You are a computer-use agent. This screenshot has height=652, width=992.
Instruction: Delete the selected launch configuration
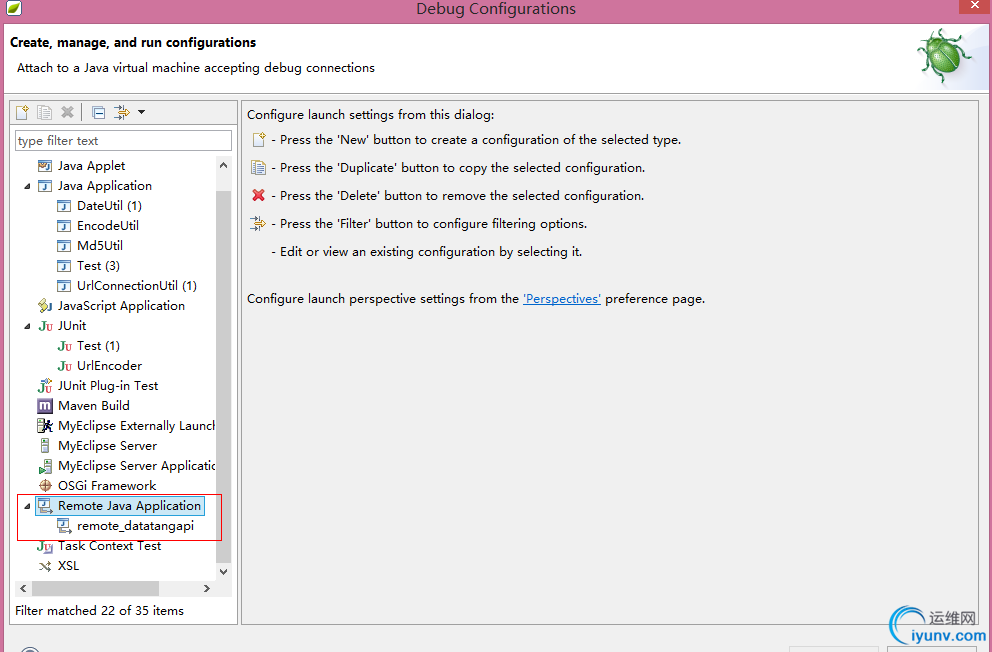click(x=67, y=113)
